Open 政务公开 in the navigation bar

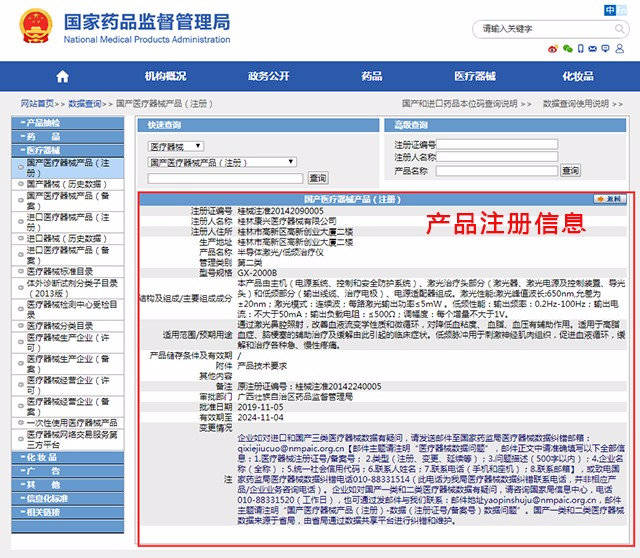pos(268,76)
